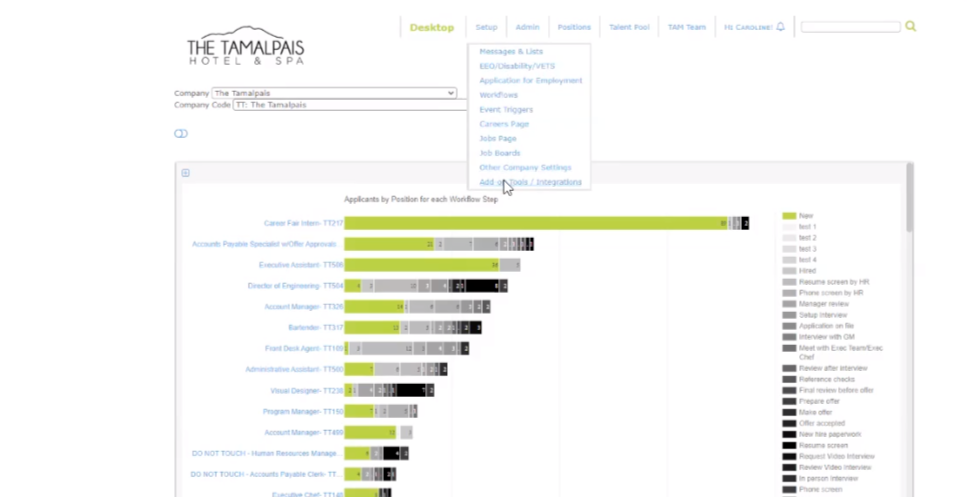Select Application for Employment menu item
Screen dimensions: 967x497
[530, 81]
